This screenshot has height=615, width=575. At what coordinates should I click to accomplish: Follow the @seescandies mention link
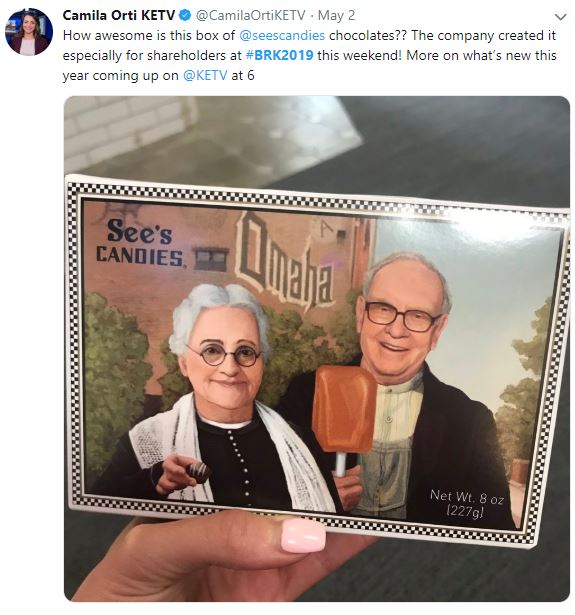(282, 35)
